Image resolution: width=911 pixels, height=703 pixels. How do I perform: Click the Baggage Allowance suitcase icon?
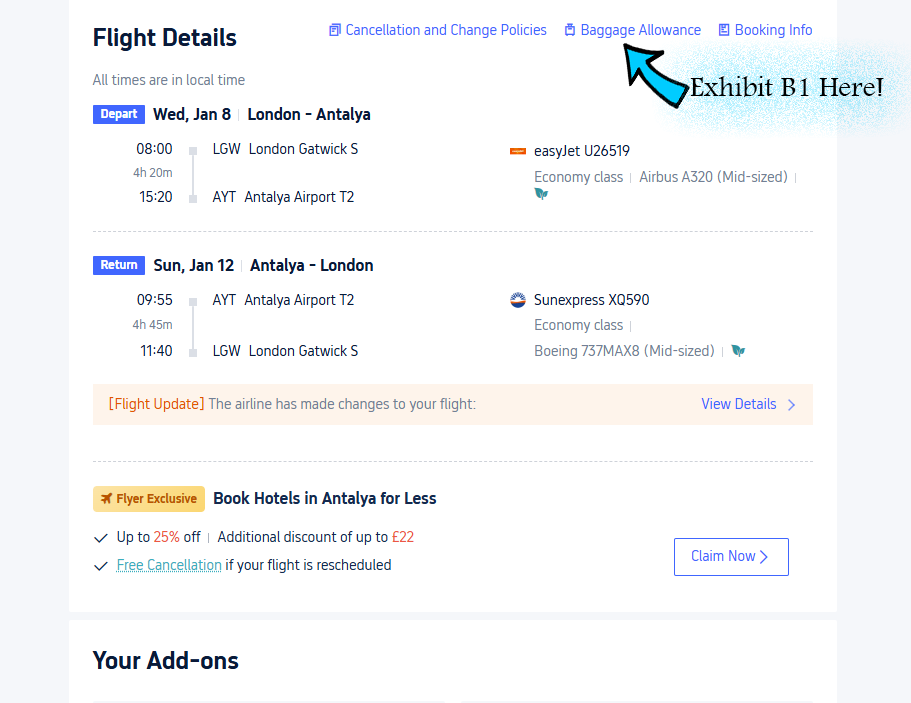point(570,30)
